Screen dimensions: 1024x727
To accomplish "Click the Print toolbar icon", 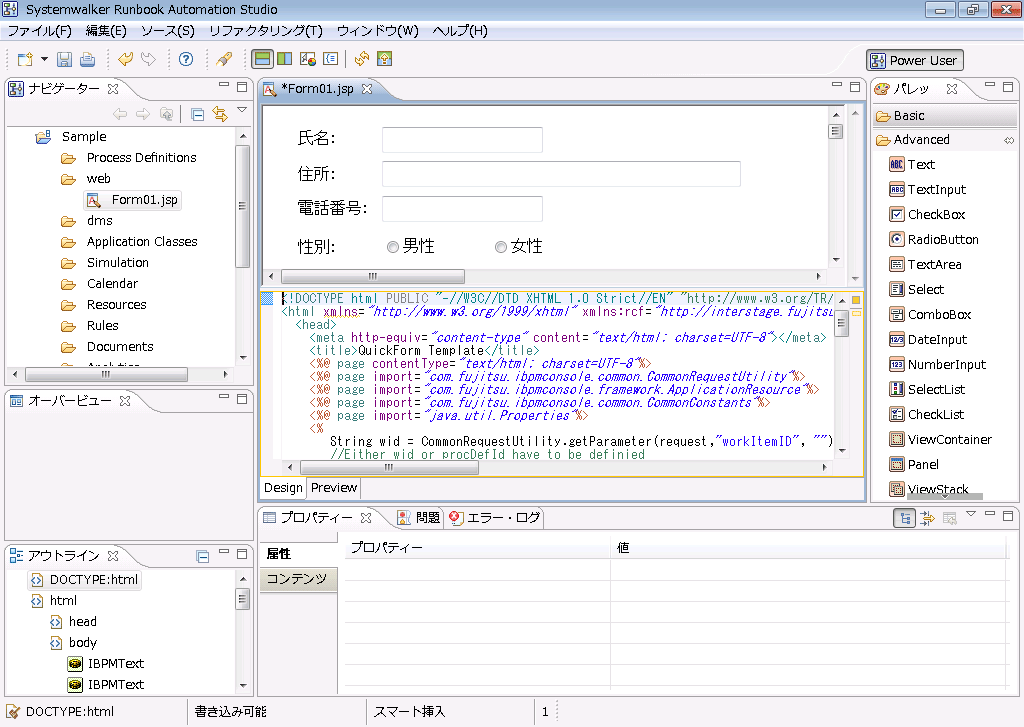I will [88, 59].
